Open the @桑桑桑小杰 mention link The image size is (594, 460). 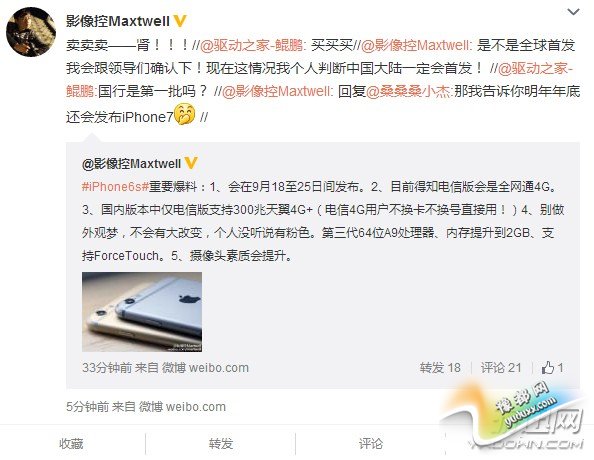tap(409, 91)
